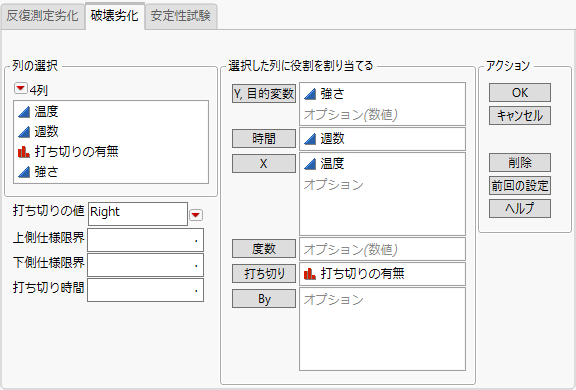Select 週数 in the column selection list
The image size is (576, 390).
[x=46, y=131]
